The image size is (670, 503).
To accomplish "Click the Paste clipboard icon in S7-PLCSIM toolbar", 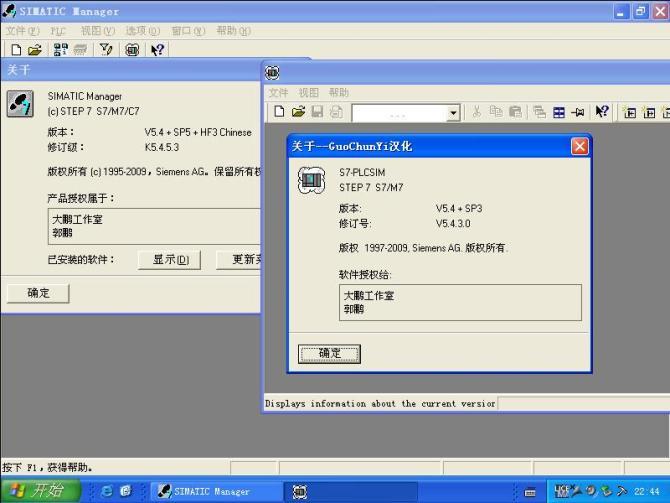I will (515, 112).
